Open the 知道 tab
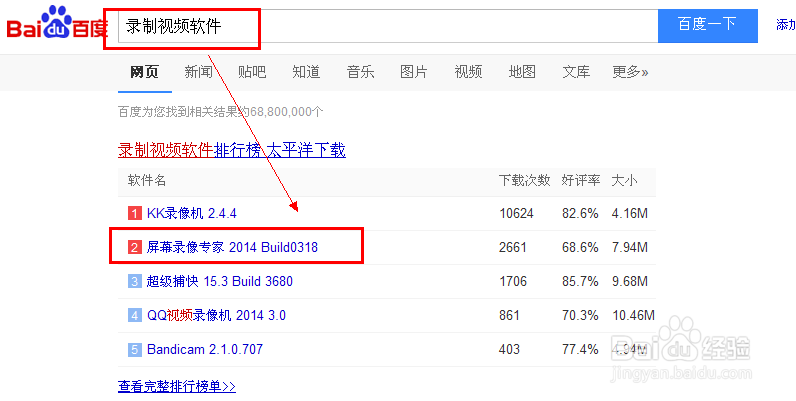 tap(306, 72)
